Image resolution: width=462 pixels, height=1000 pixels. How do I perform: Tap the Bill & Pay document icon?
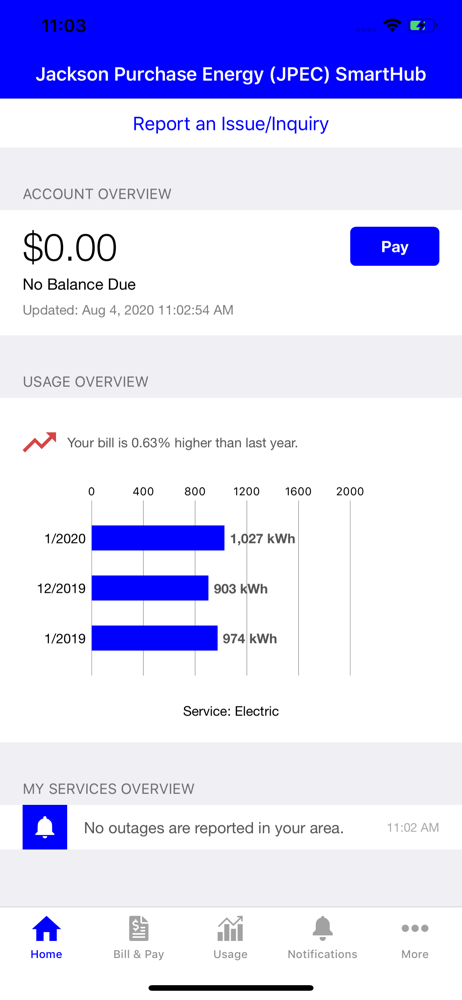coord(138,928)
